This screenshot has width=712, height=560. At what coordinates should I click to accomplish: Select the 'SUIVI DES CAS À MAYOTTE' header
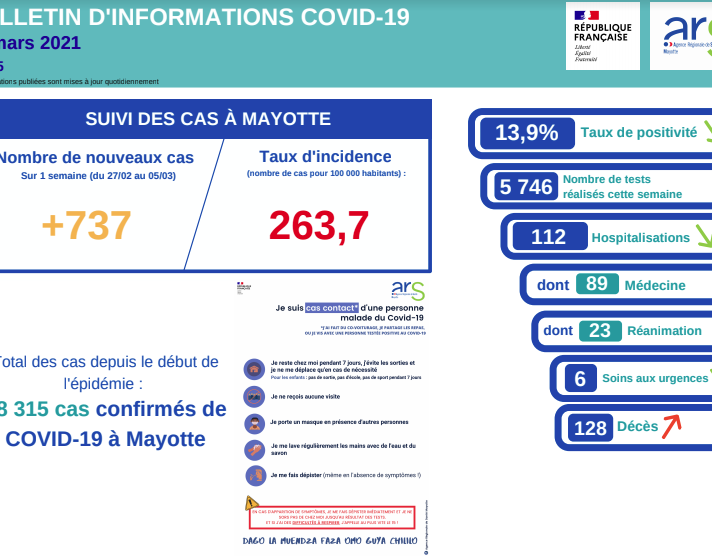pos(208,119)
